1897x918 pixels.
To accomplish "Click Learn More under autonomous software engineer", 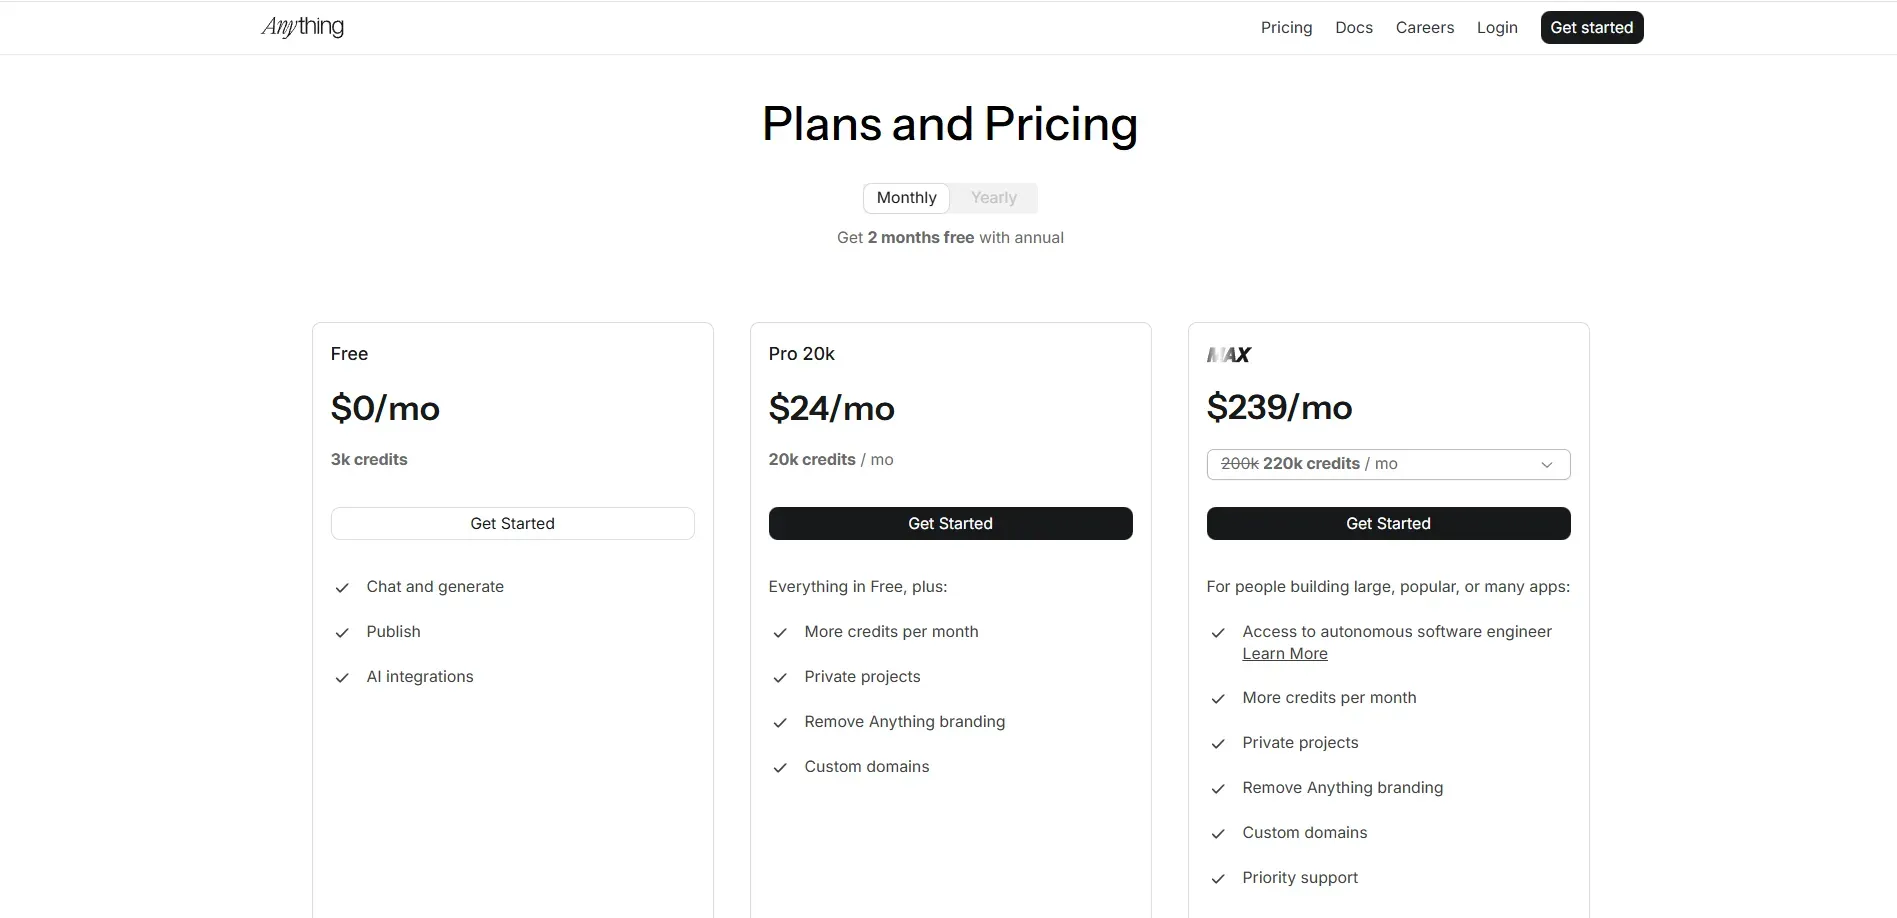I will click(x=1283, y=653).
